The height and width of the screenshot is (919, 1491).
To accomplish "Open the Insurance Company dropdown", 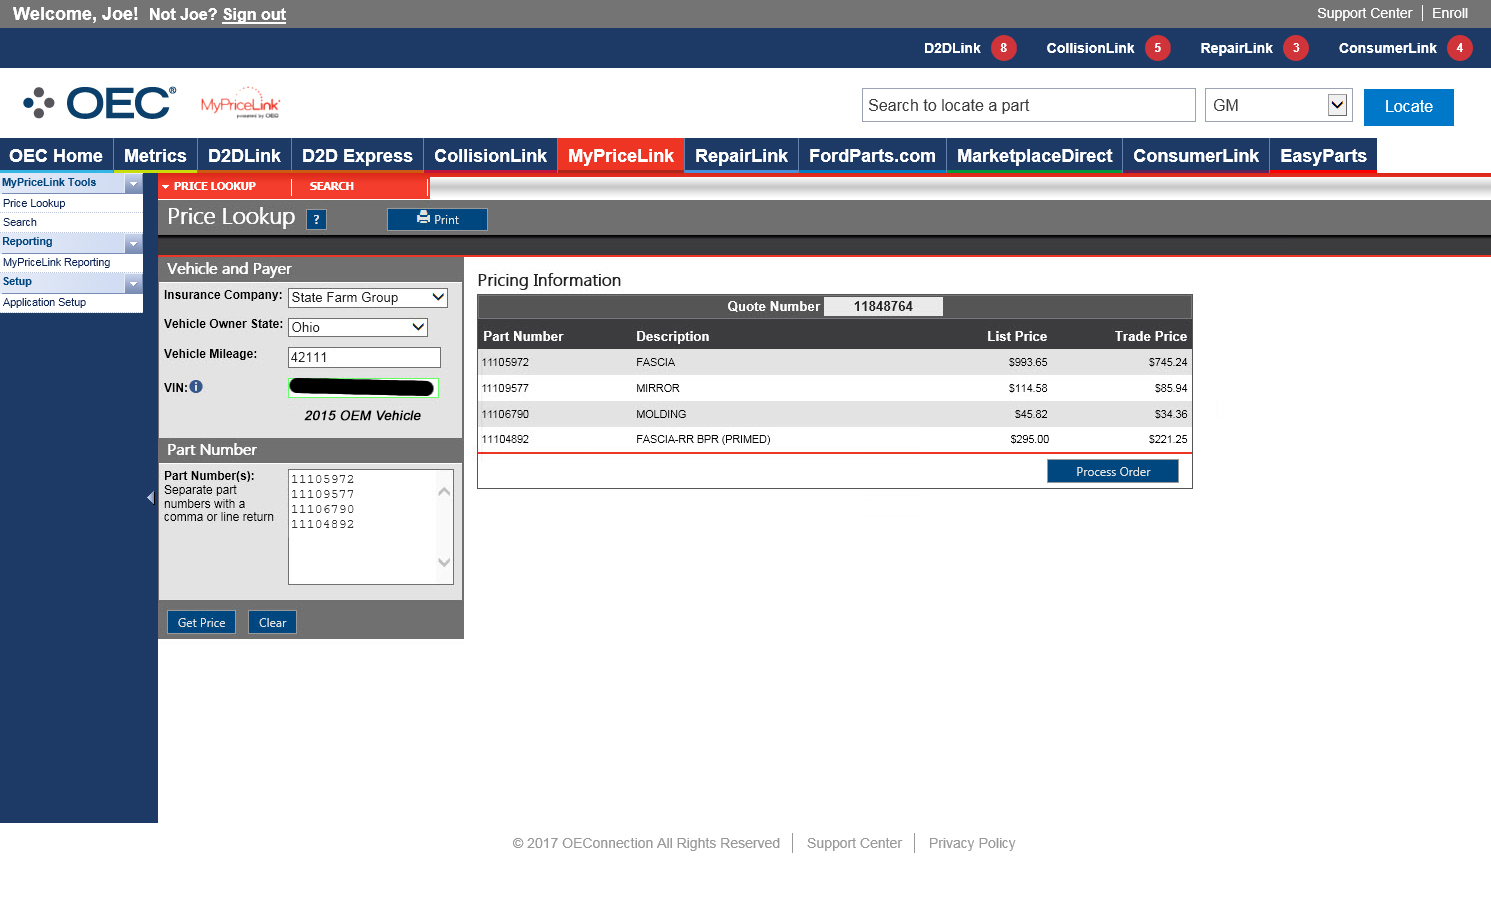I will click(368, 298).
